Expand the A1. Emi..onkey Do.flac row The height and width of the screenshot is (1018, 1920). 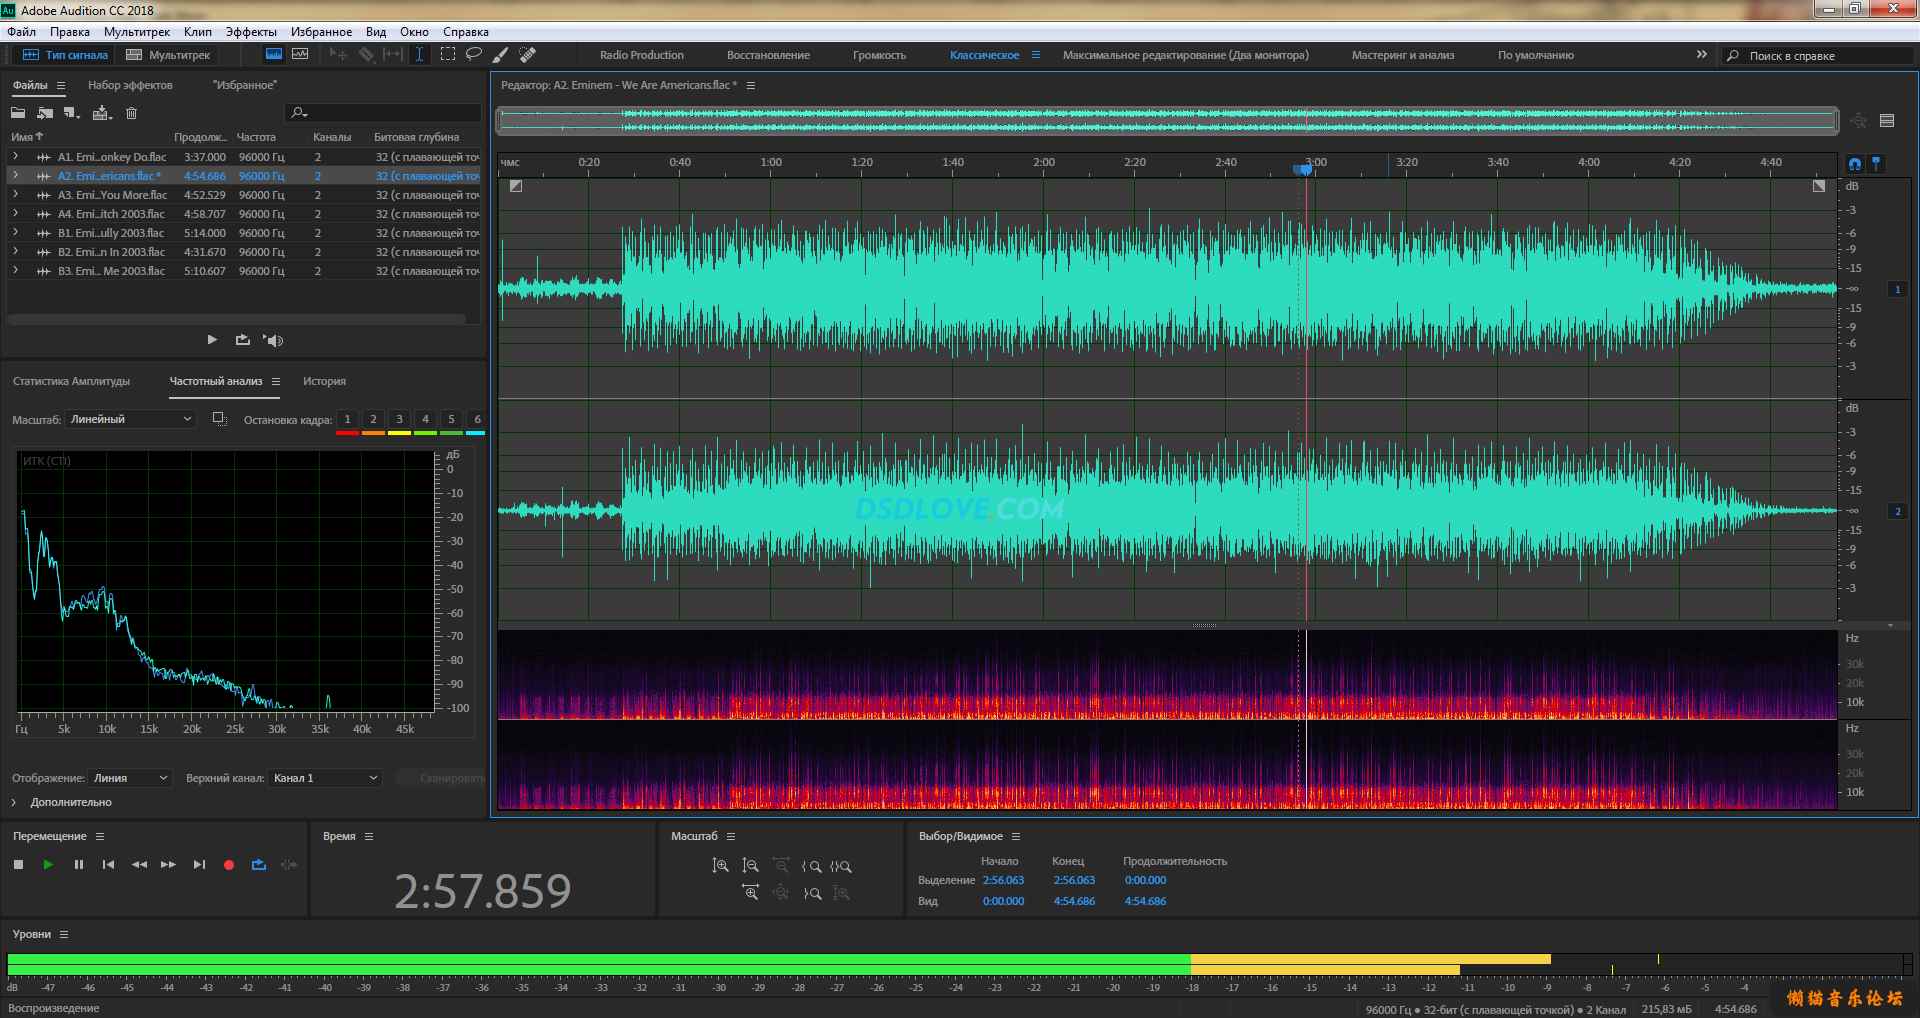click(15, 156)
